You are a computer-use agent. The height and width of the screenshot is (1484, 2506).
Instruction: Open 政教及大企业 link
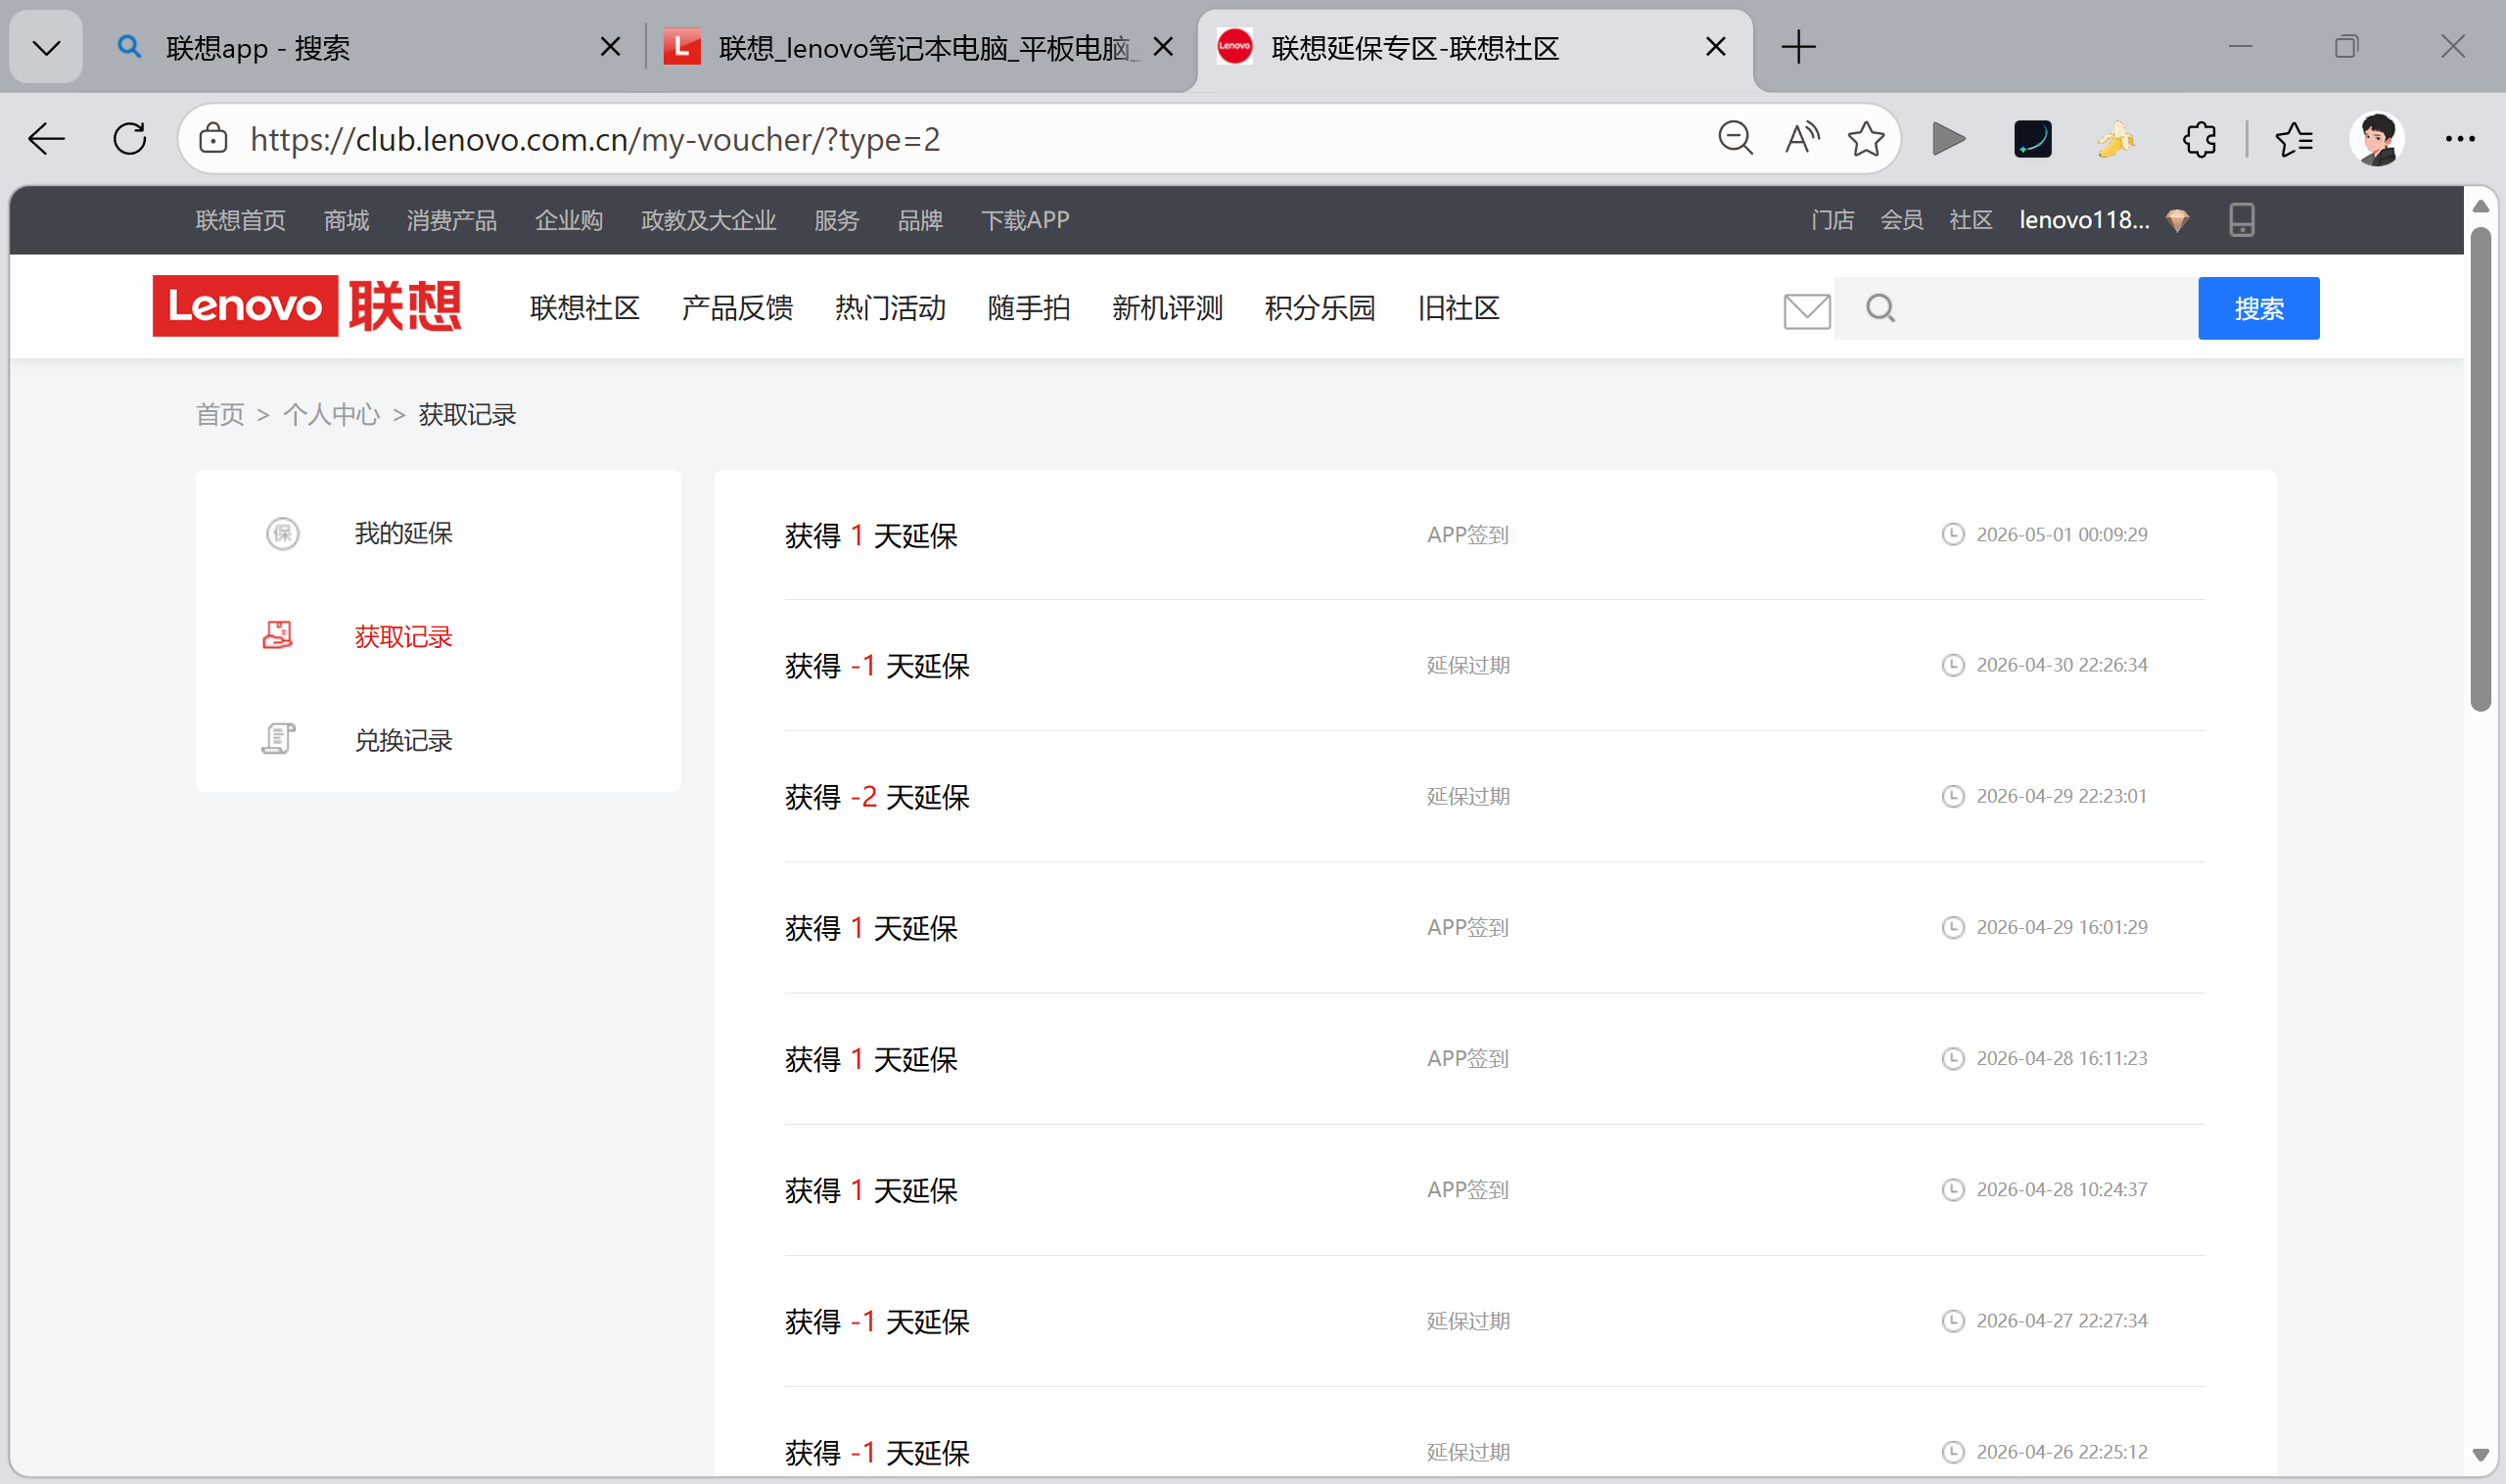point(709,220)
